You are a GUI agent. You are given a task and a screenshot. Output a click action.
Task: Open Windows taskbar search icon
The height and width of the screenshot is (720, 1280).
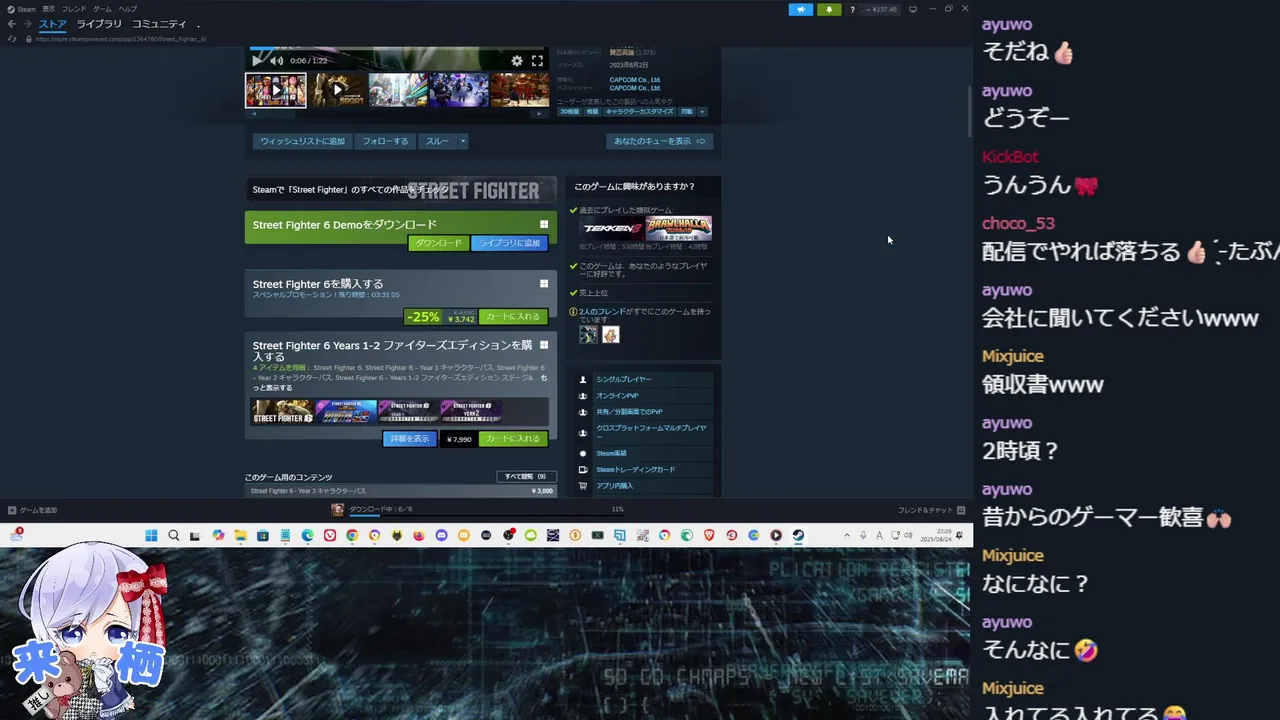tap(174, 536)
